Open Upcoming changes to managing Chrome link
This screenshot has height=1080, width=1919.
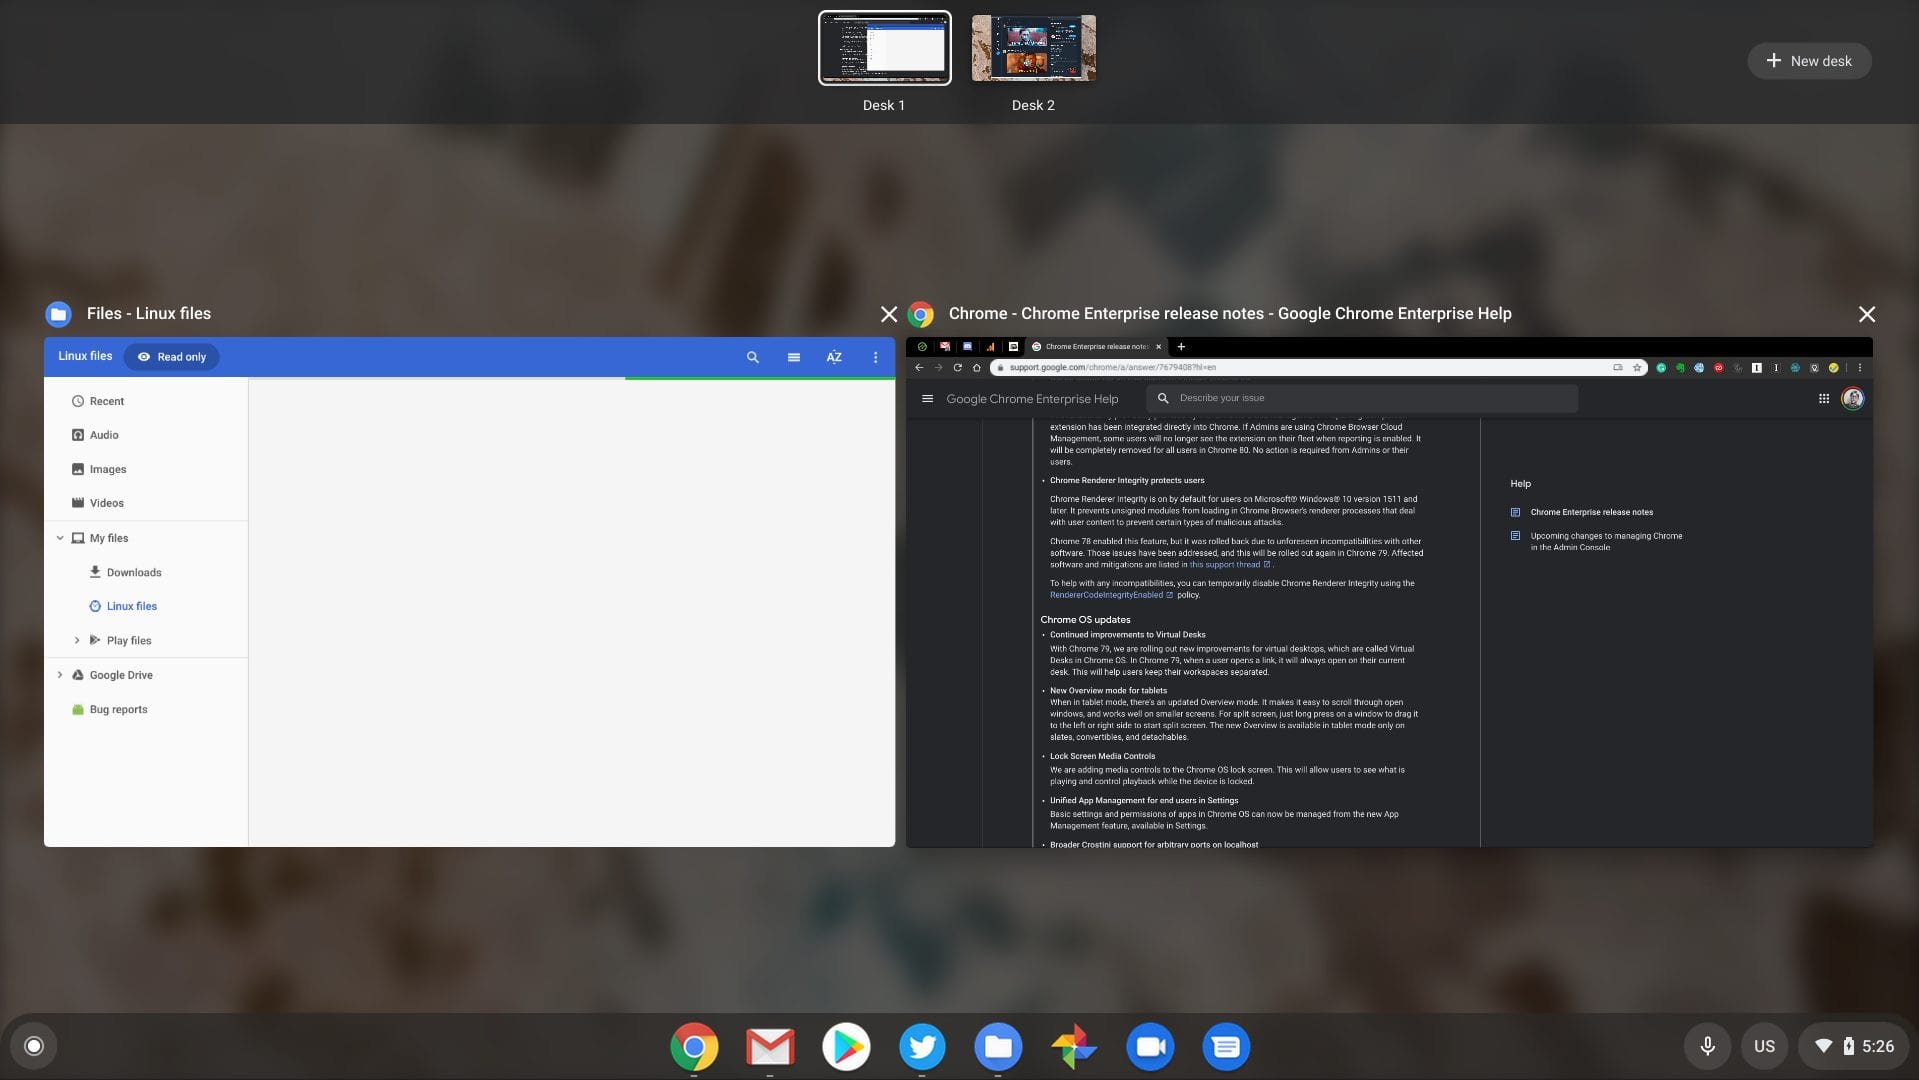click(1606, 541)
